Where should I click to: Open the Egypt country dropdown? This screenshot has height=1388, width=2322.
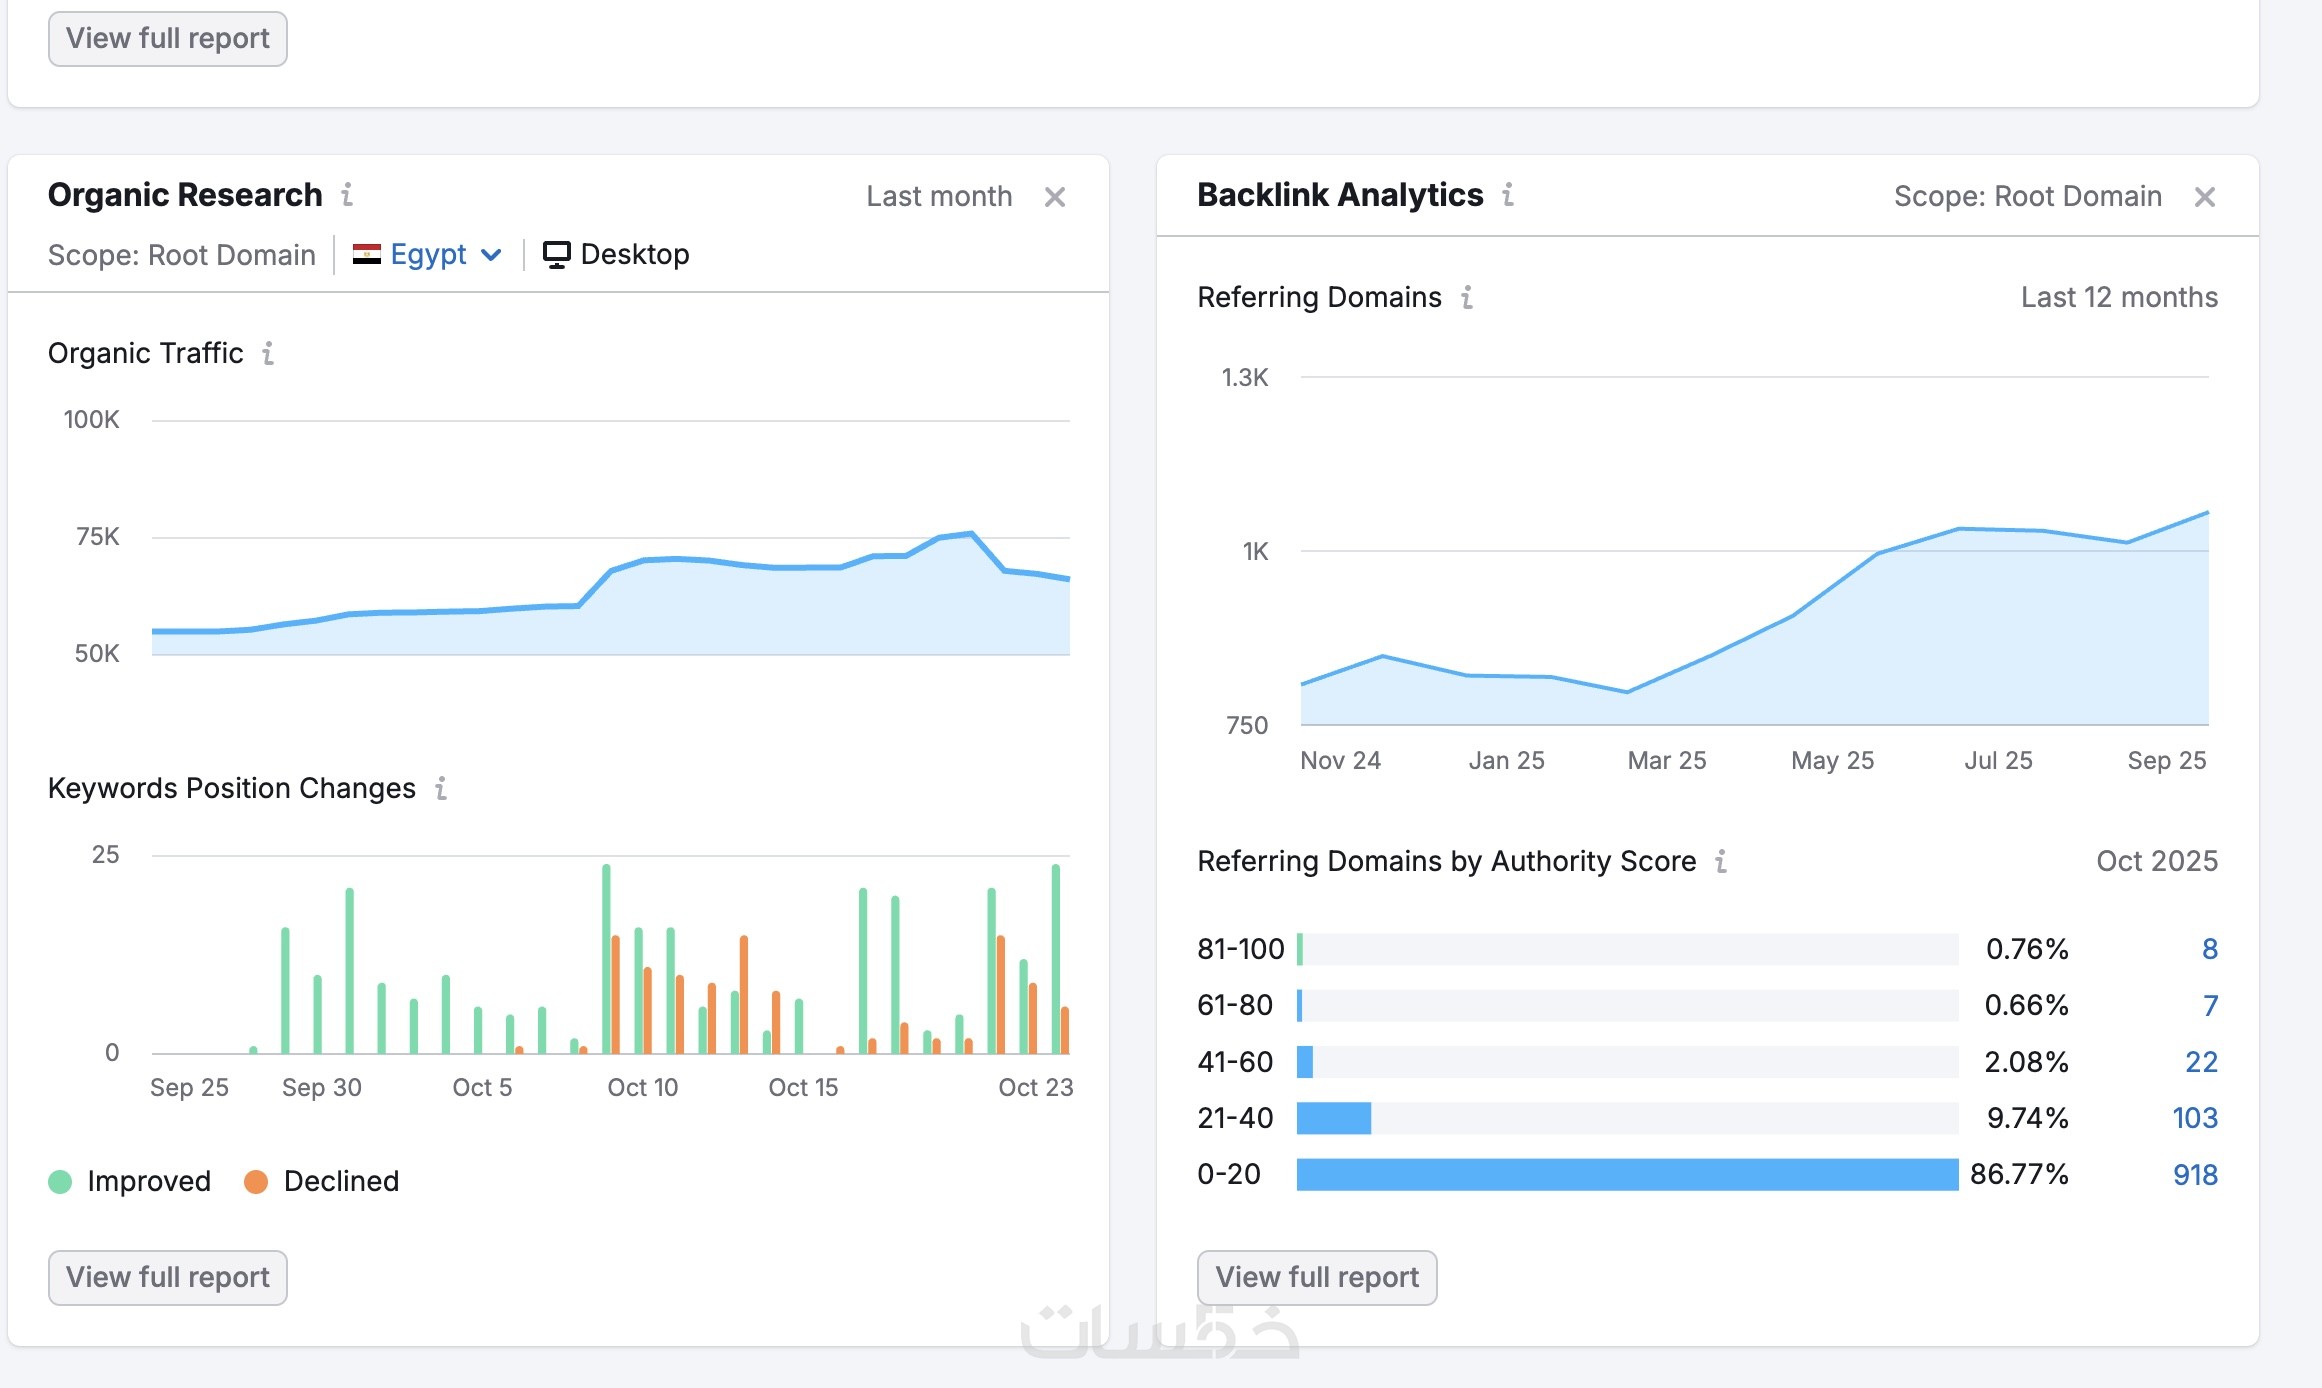pos(428,255)
